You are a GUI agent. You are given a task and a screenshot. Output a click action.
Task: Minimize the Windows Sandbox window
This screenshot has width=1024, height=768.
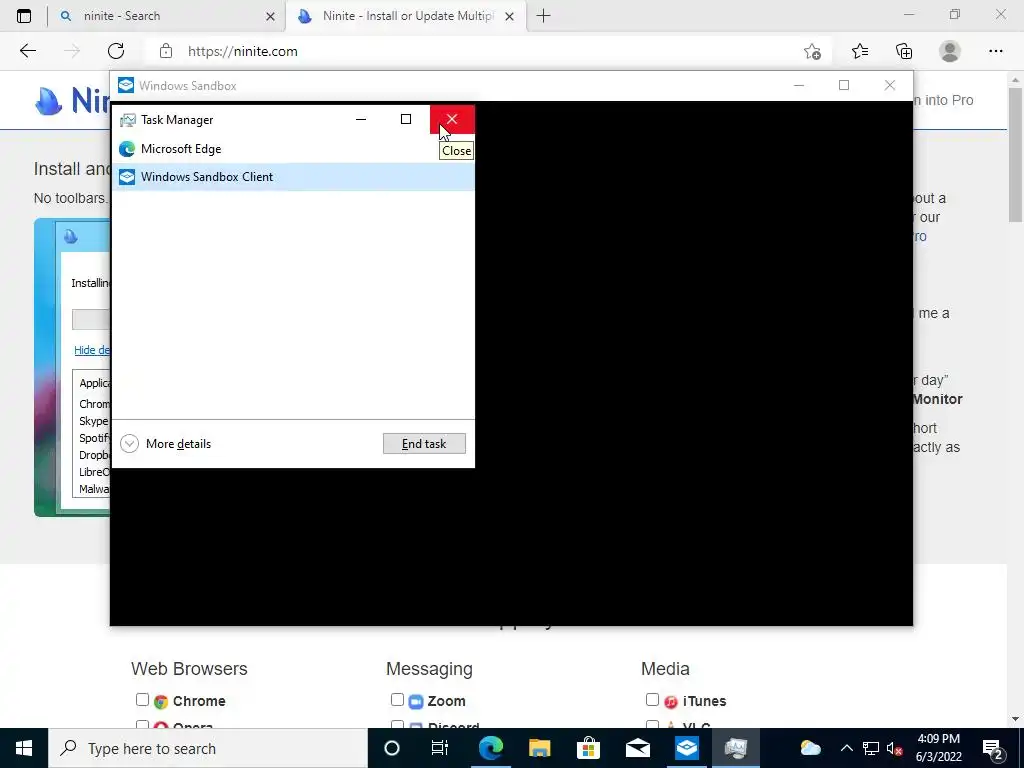pyautogui.click(x=799, y=85)
